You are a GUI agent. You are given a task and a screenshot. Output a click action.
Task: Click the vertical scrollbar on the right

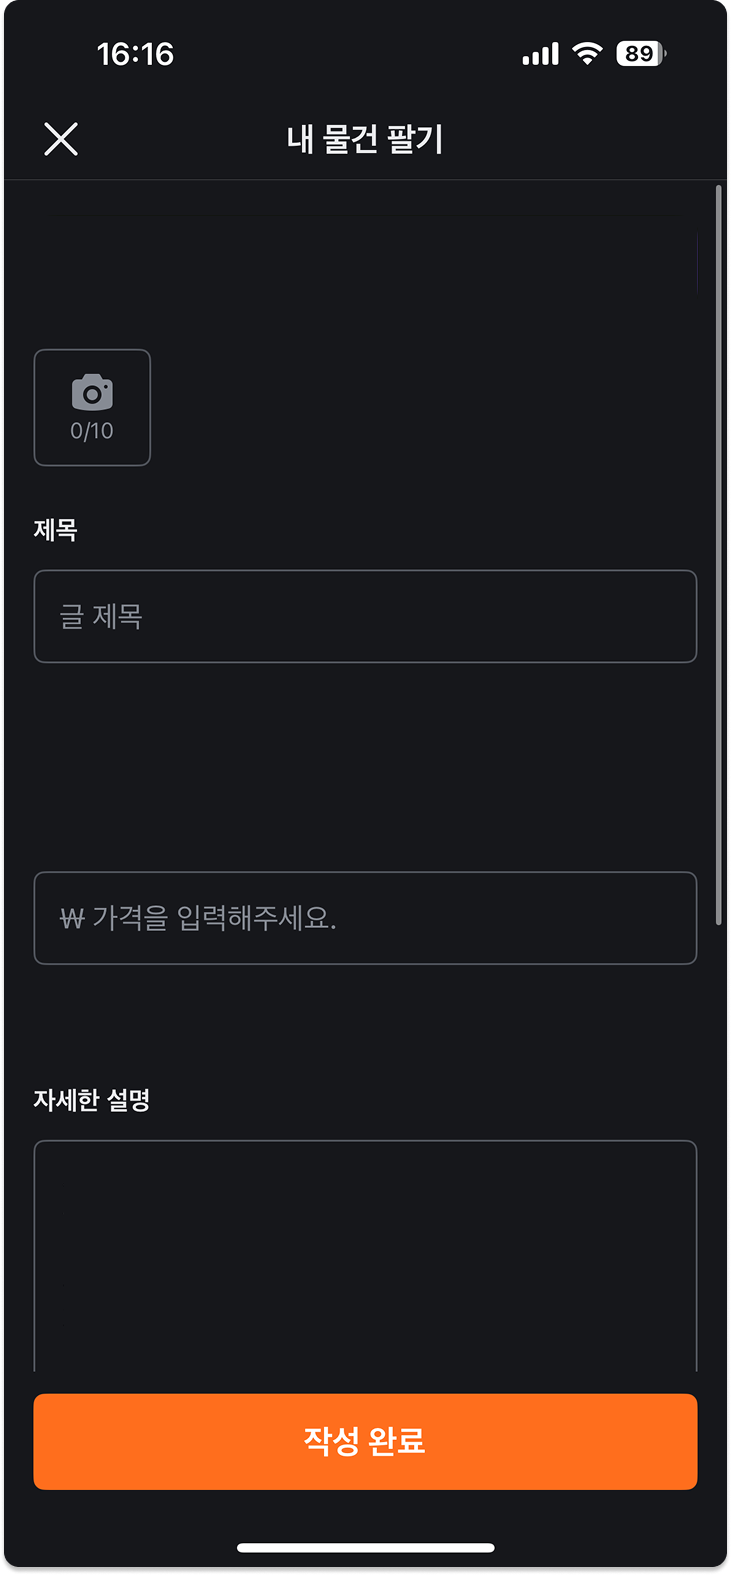(719, 555)
